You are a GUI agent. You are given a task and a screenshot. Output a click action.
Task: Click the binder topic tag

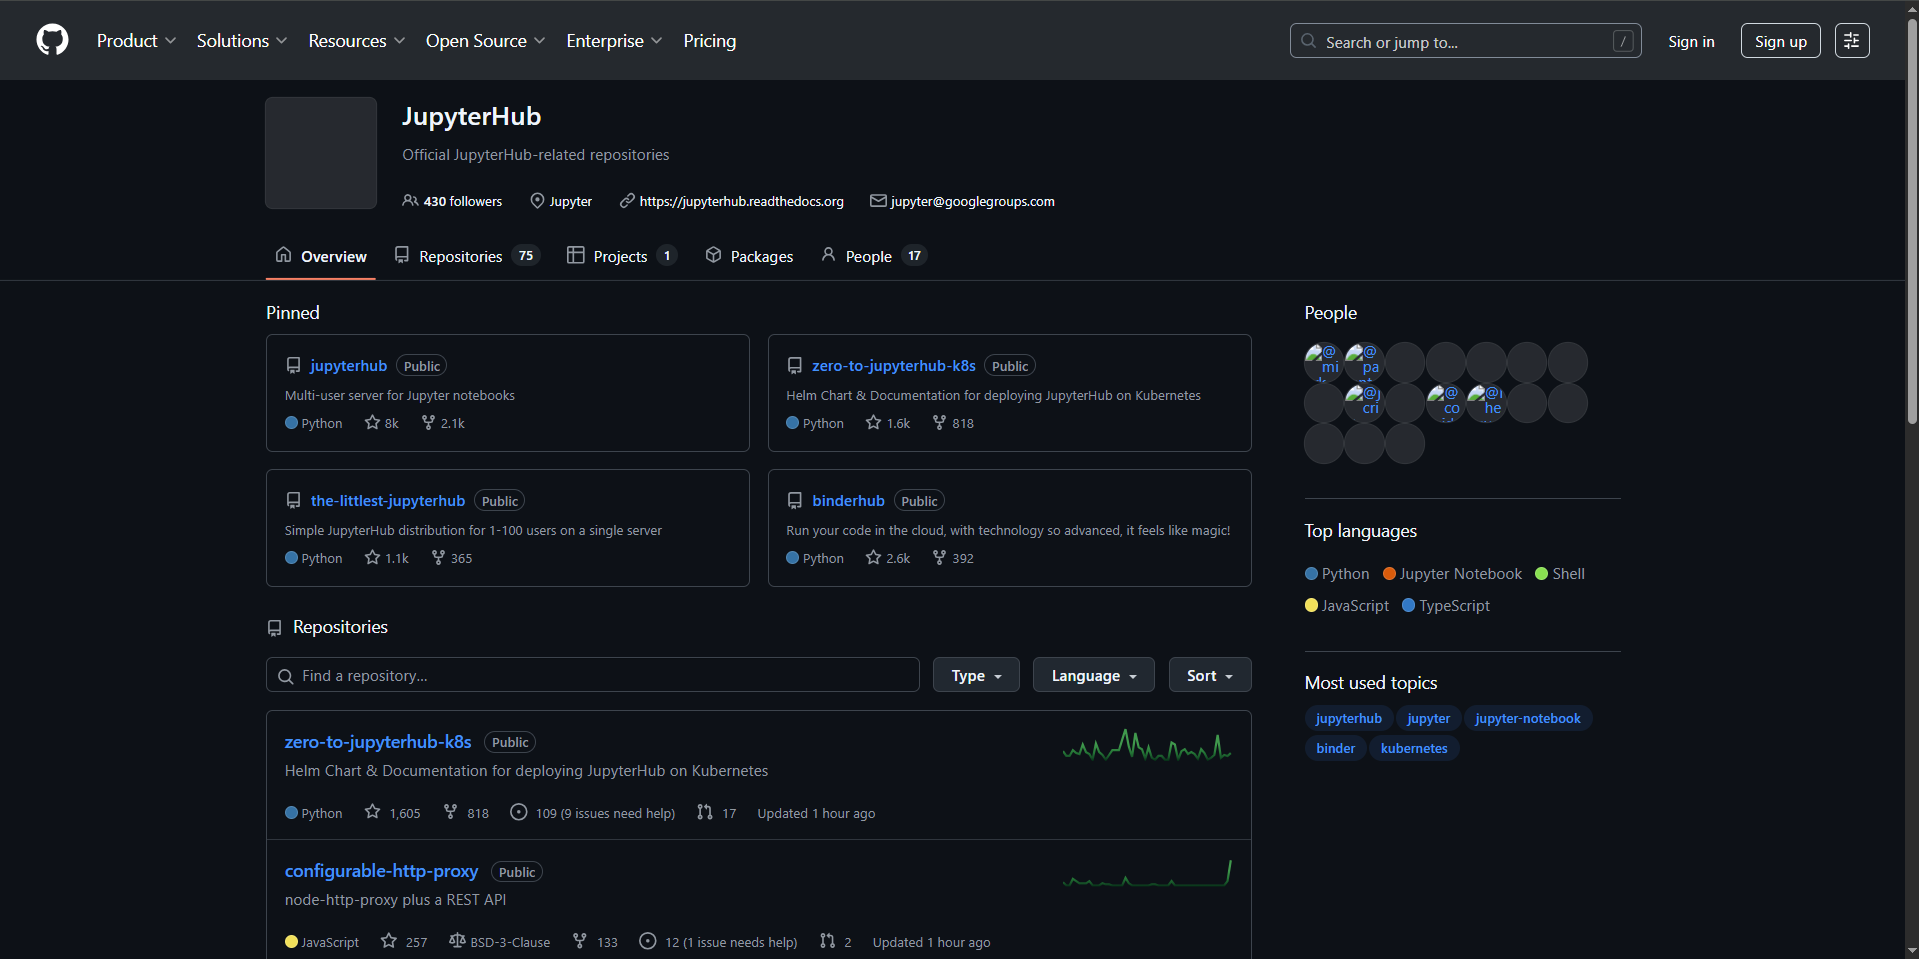[x=1335, y=748]
